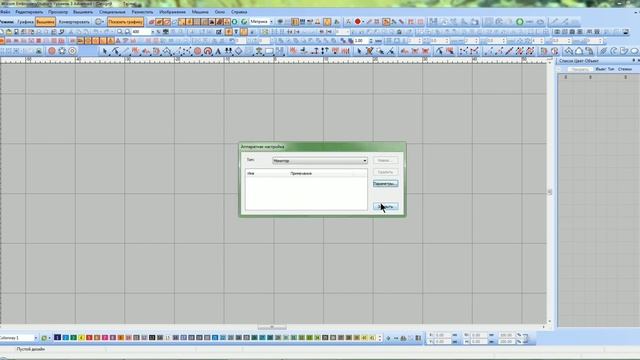This screenshot has width=640, height=360.
Task: Click the Save design icon
Action: point(16,32)
